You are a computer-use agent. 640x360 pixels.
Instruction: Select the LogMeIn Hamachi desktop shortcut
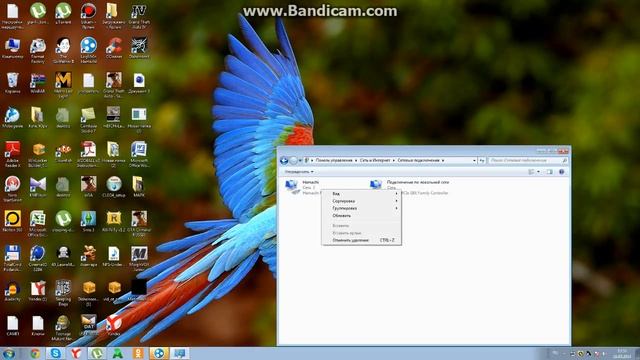click(88, 50)
